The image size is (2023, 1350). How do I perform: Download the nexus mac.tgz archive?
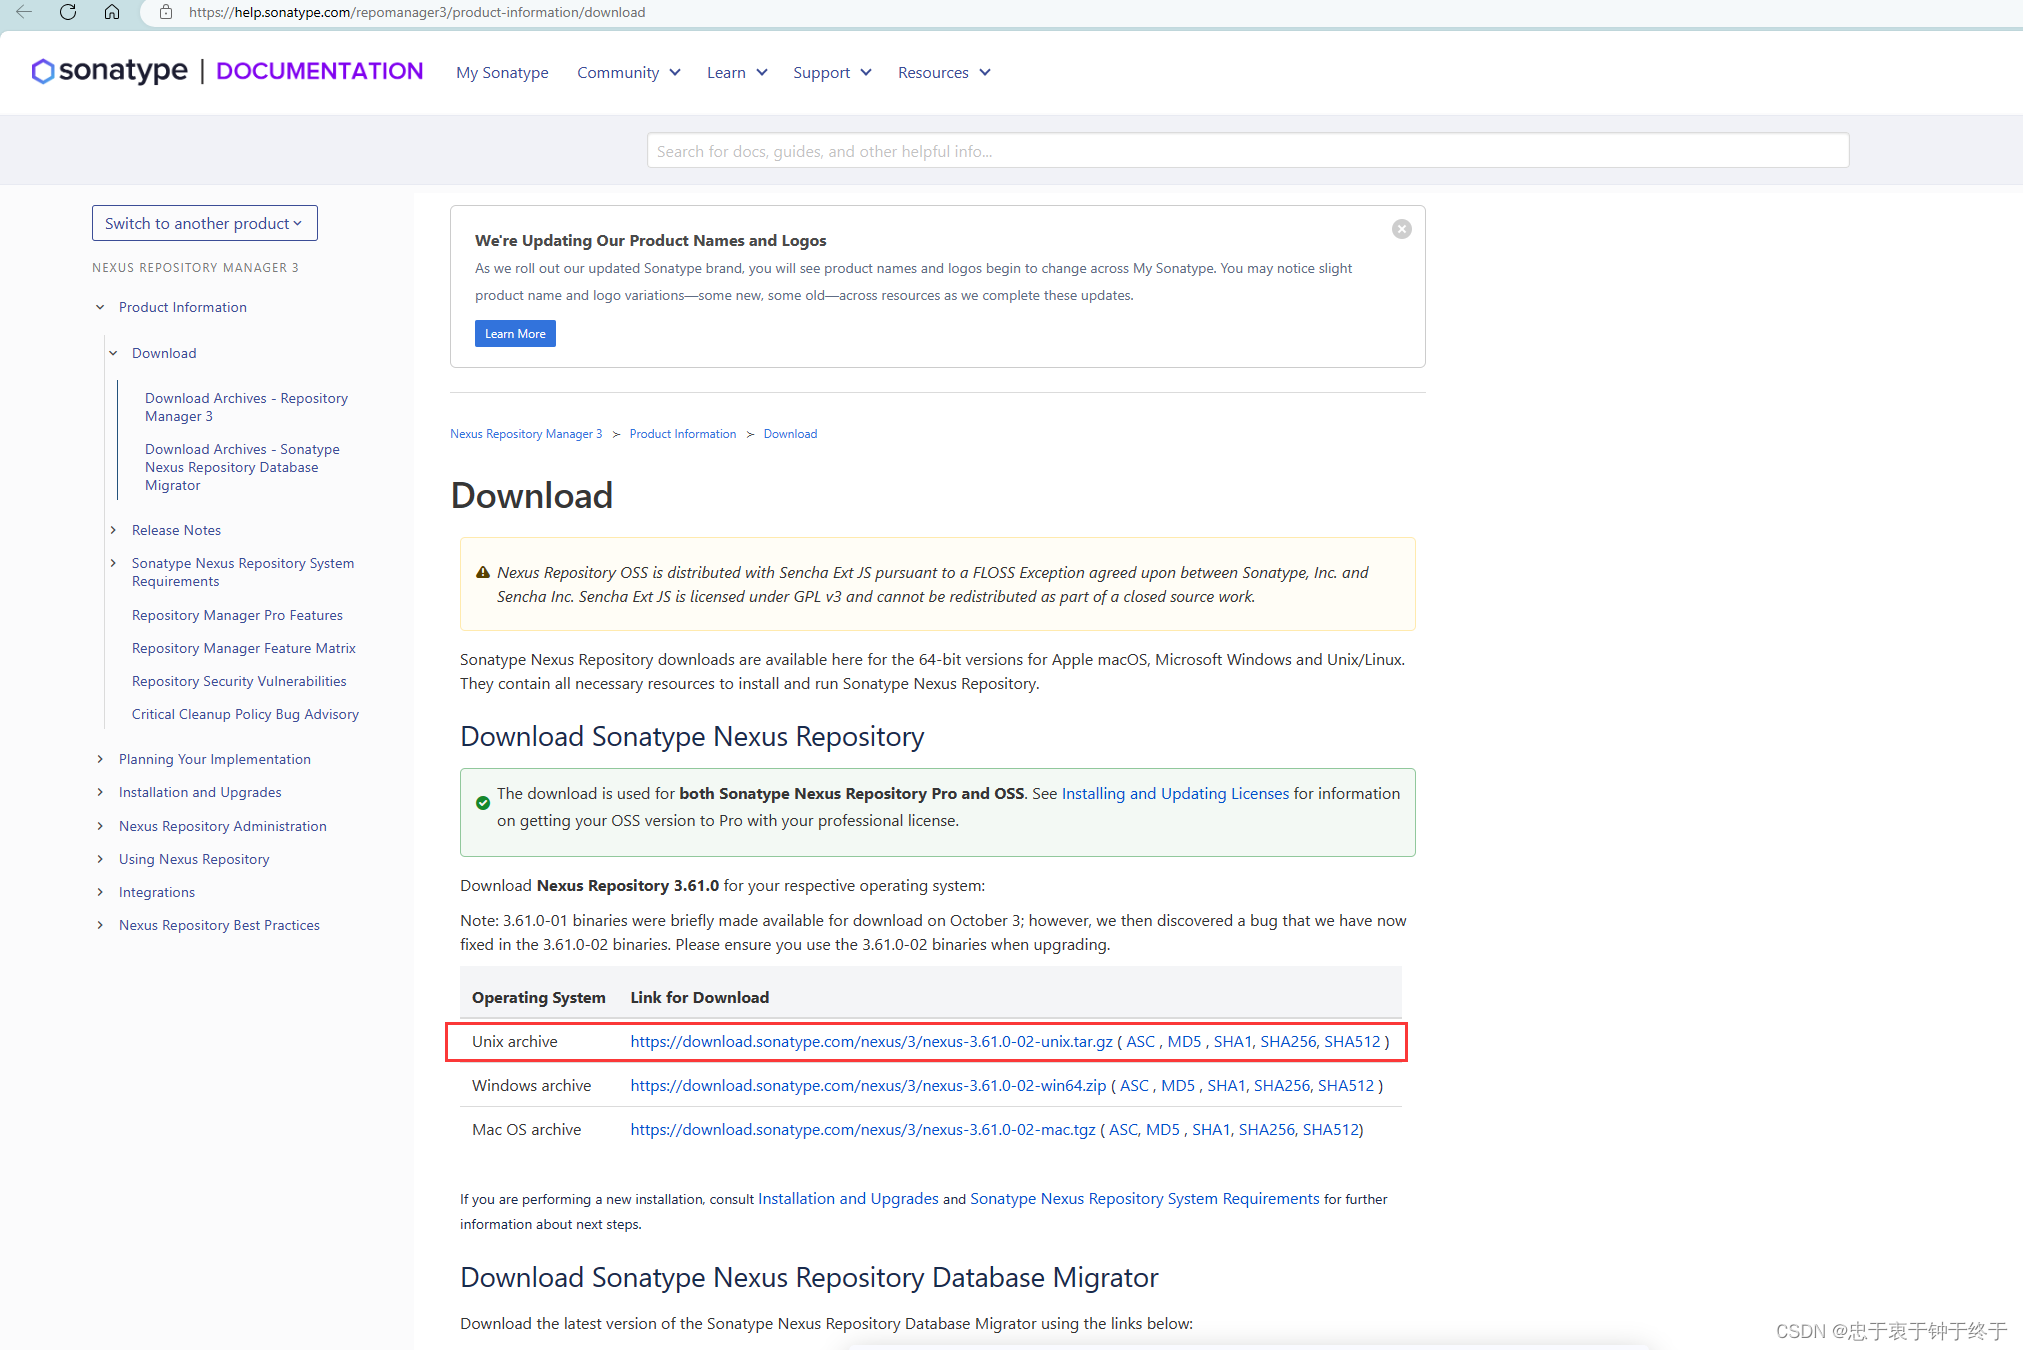click(x=863, y=1129)
